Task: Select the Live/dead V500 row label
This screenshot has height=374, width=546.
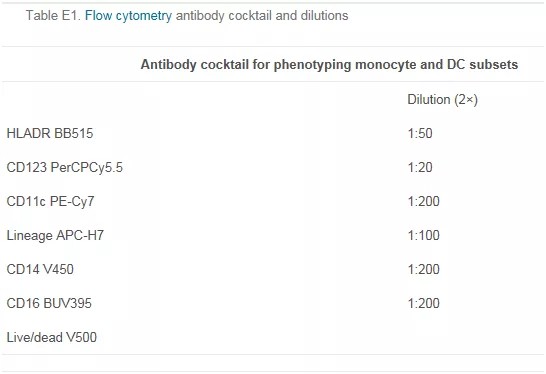Action: 52,337
